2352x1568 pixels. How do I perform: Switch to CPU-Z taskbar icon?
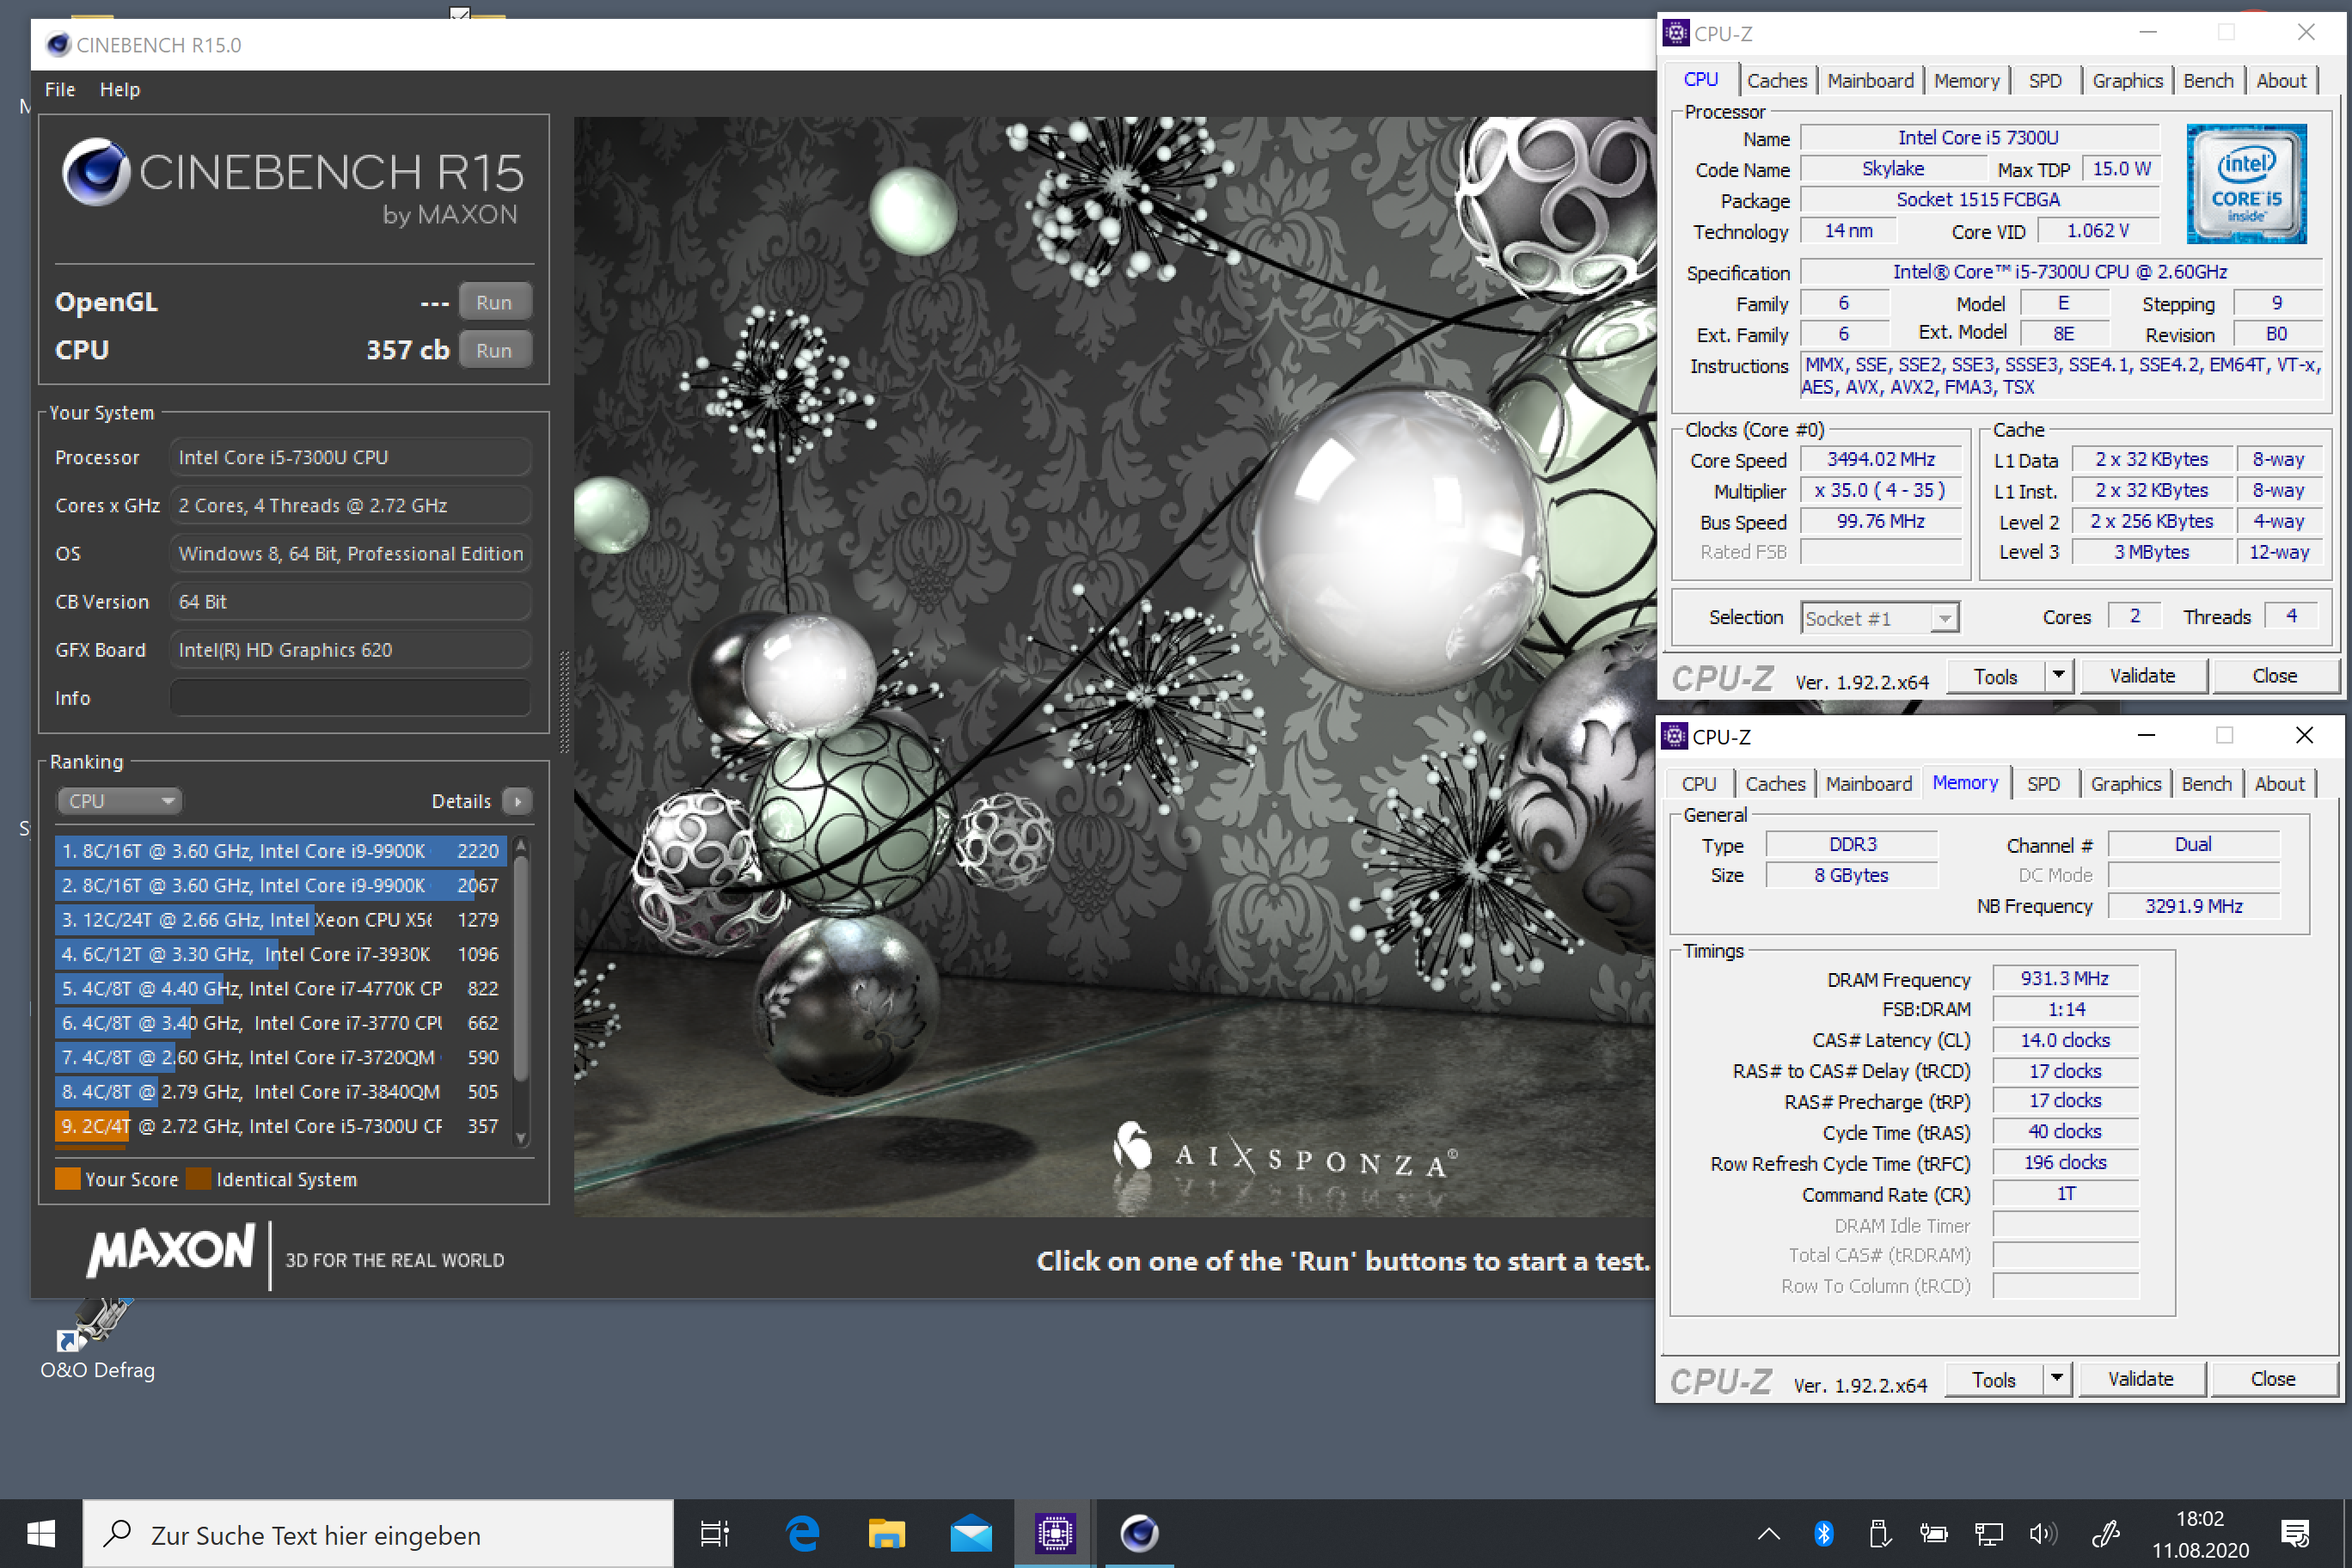tap(1055, 1533)
